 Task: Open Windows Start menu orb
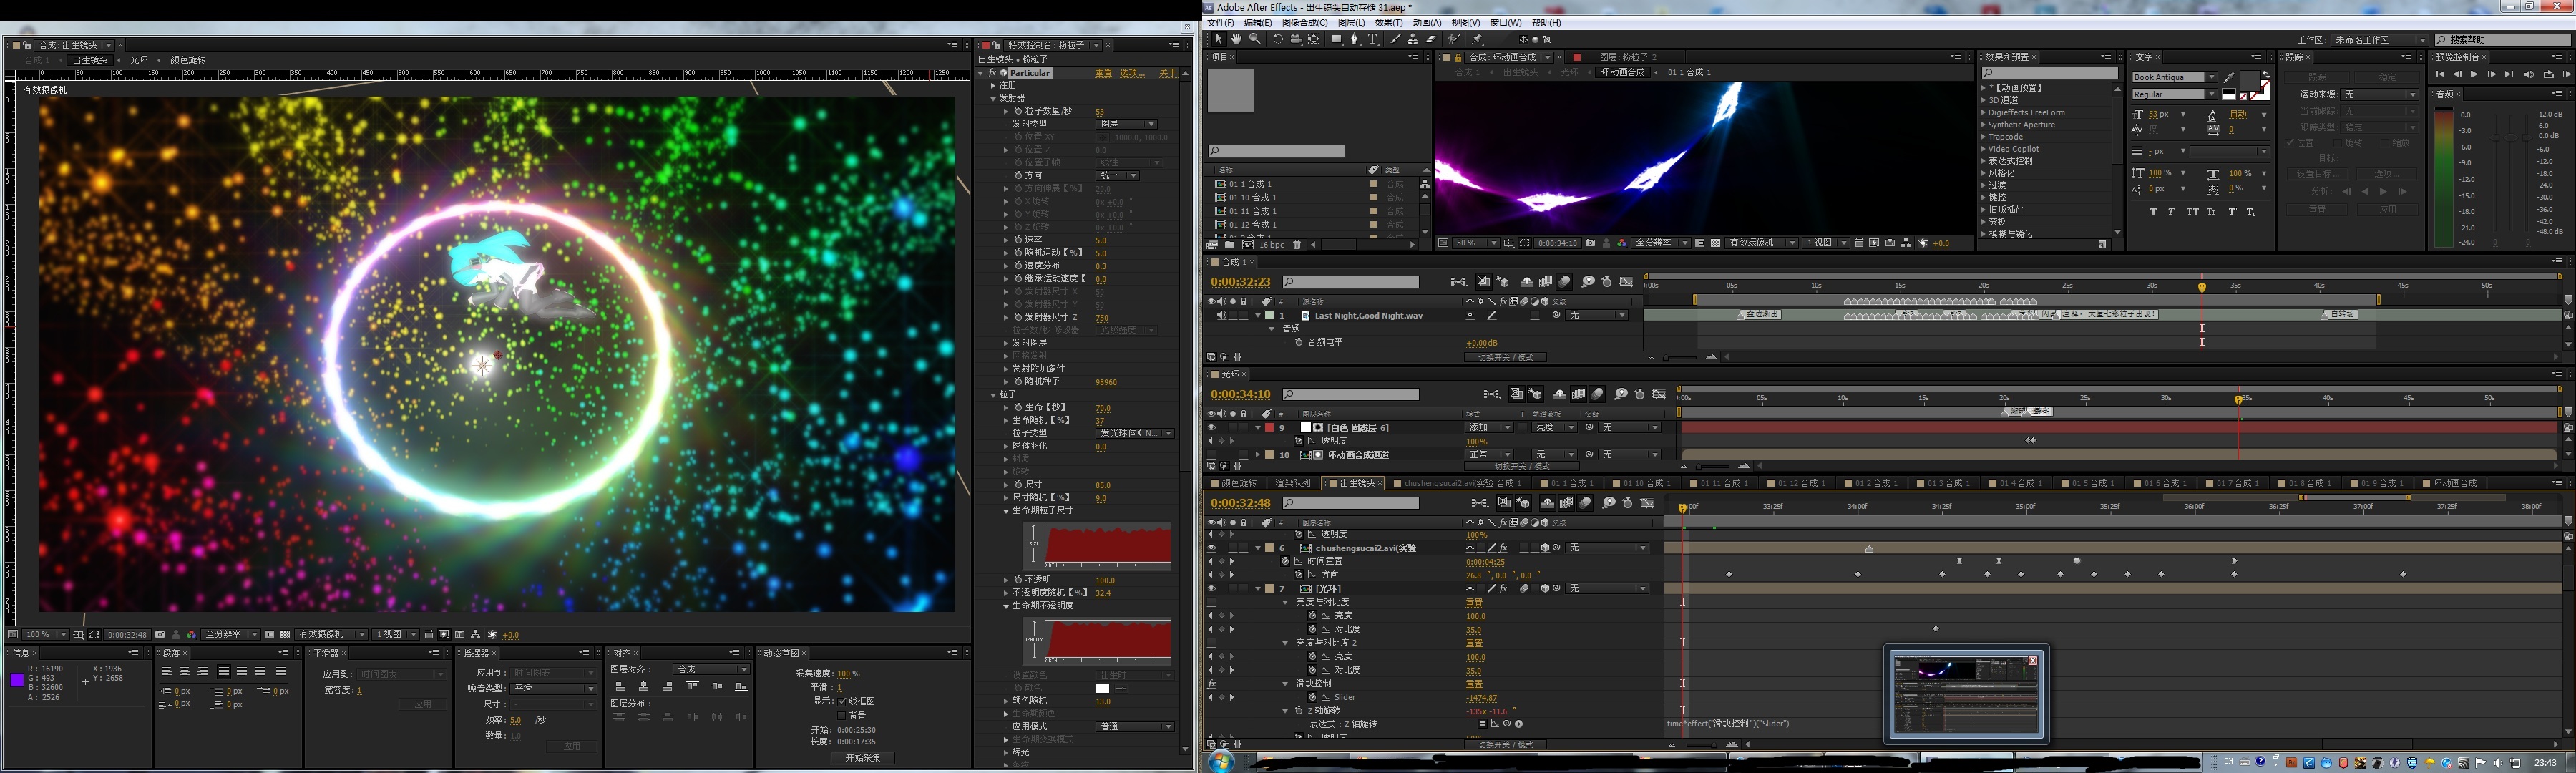pyautogui.click(x=1221, y=762)
